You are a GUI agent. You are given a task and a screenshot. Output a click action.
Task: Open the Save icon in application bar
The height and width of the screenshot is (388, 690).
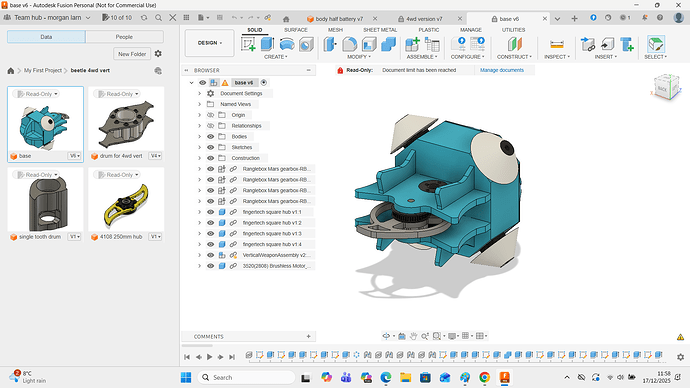(x=219, y=18)
